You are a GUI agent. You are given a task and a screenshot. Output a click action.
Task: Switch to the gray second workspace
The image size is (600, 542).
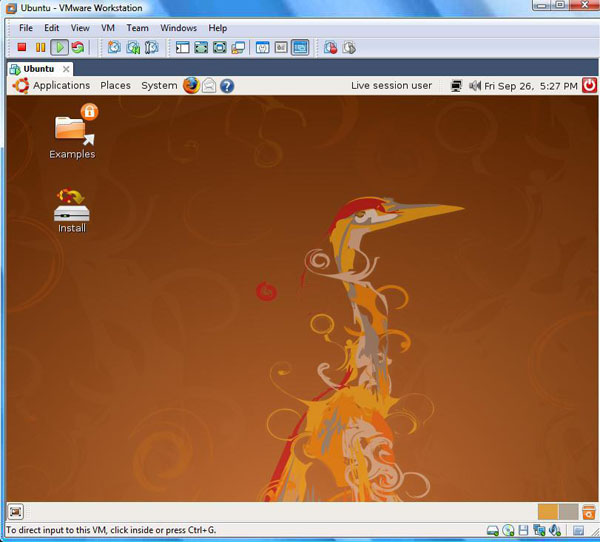pos(568,512)
